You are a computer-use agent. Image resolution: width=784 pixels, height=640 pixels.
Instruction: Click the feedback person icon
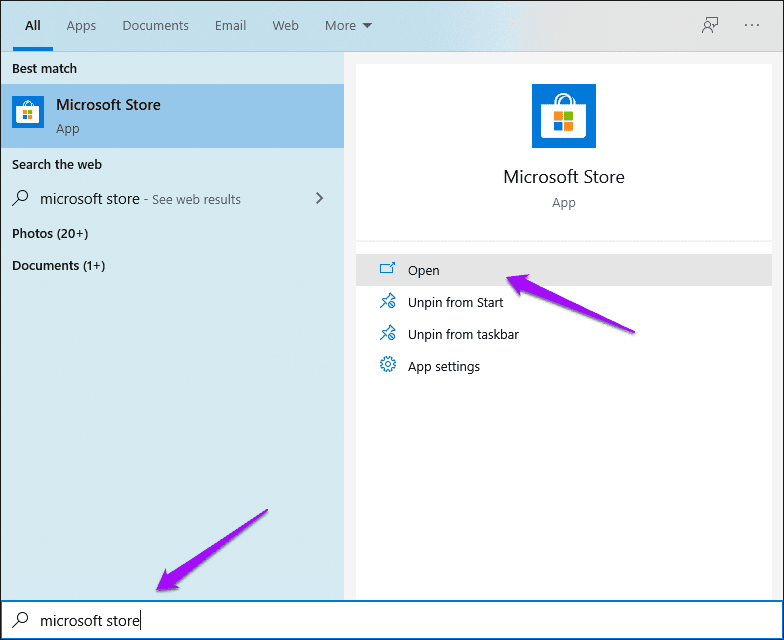point(710,25)
